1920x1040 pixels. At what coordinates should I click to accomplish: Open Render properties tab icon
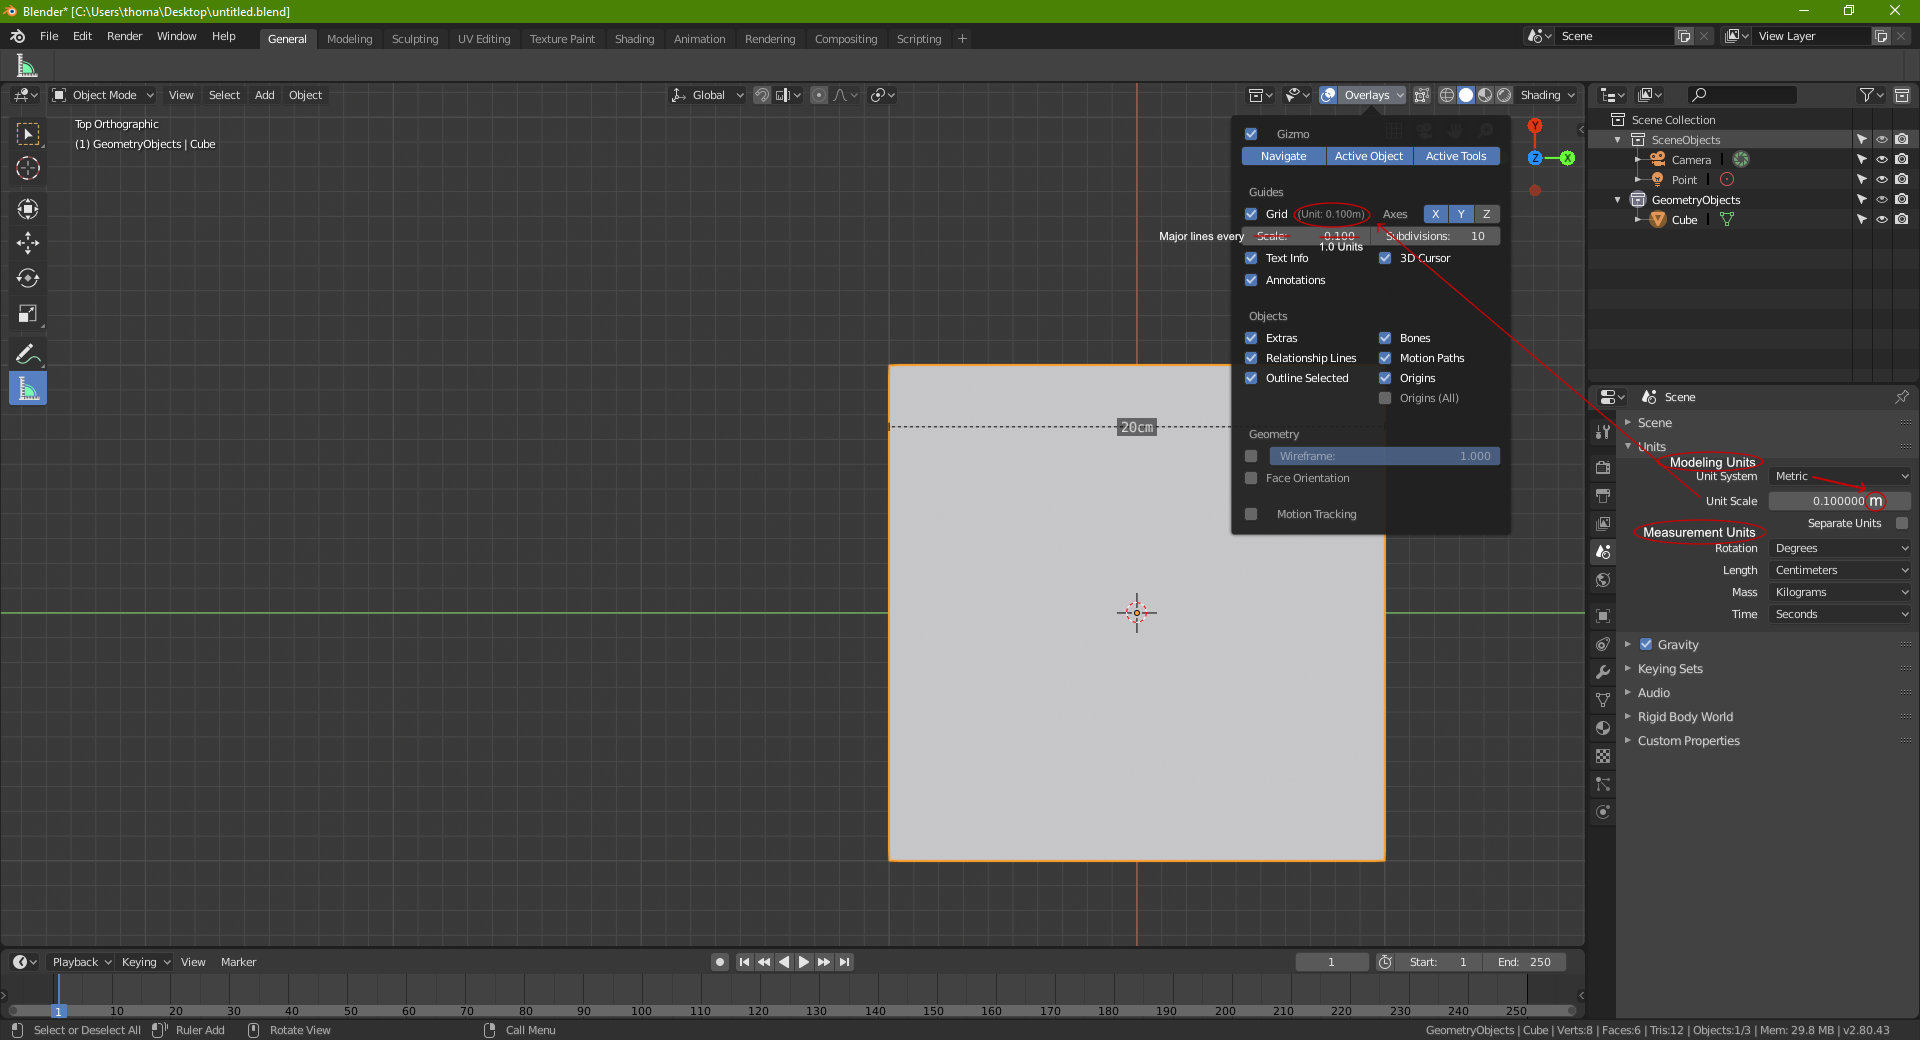pos(1603,467)
